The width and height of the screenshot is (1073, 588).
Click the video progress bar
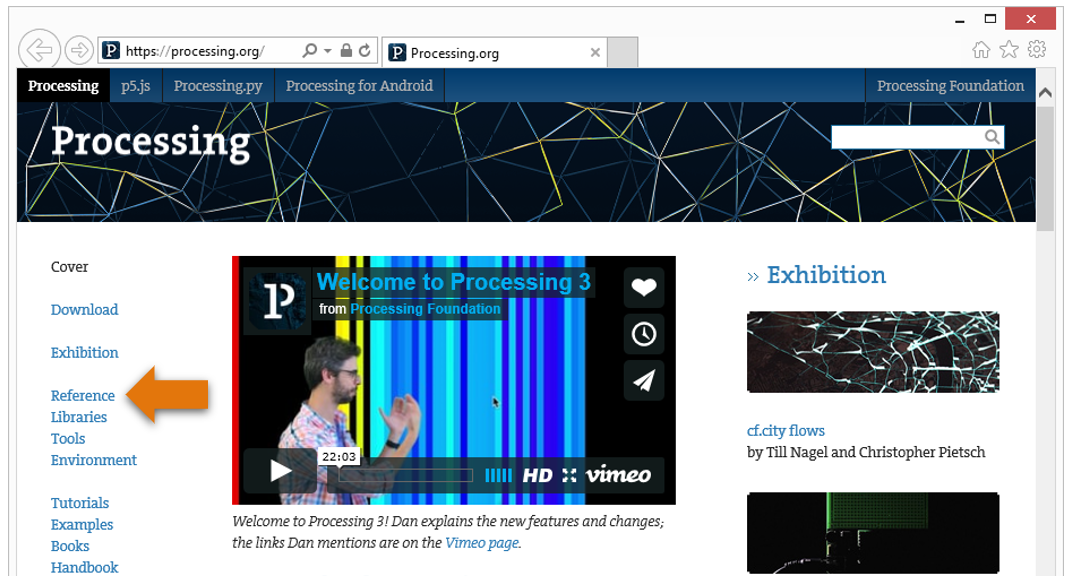click(x=406, y=475)
